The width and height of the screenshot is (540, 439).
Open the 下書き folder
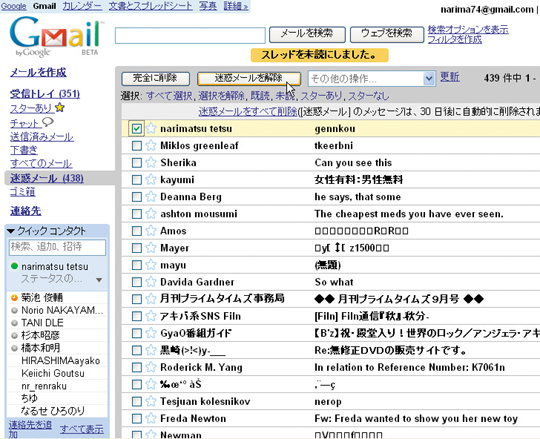[24, 150]
